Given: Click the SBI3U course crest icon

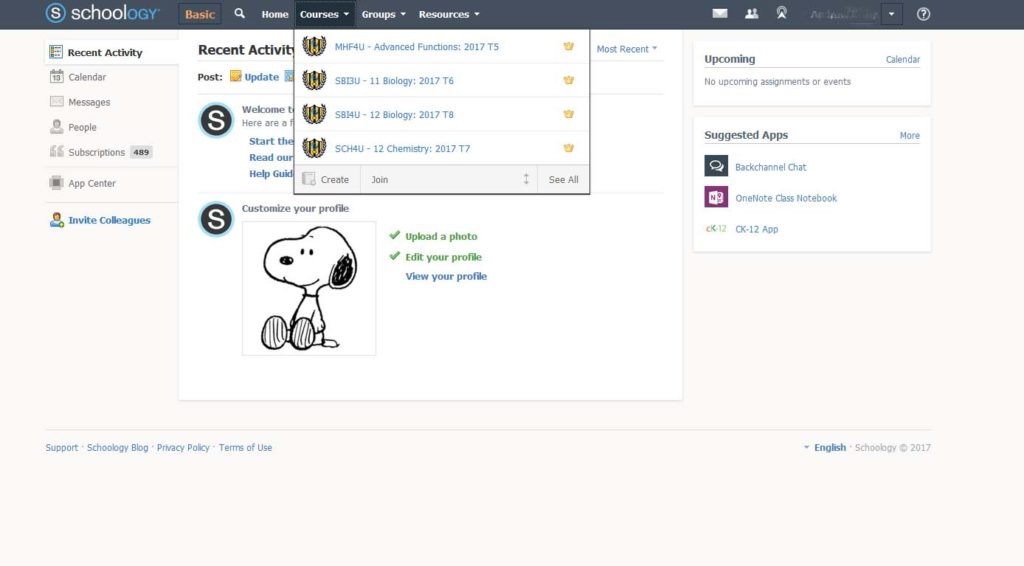Looking at the screenshot, I should pyautogui.click(x=314, y=80).
